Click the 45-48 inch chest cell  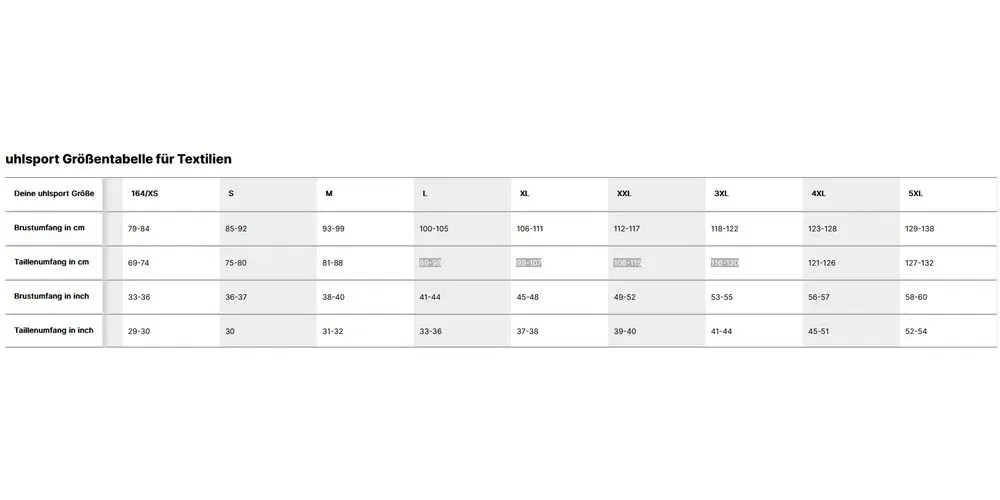point(527,297)
